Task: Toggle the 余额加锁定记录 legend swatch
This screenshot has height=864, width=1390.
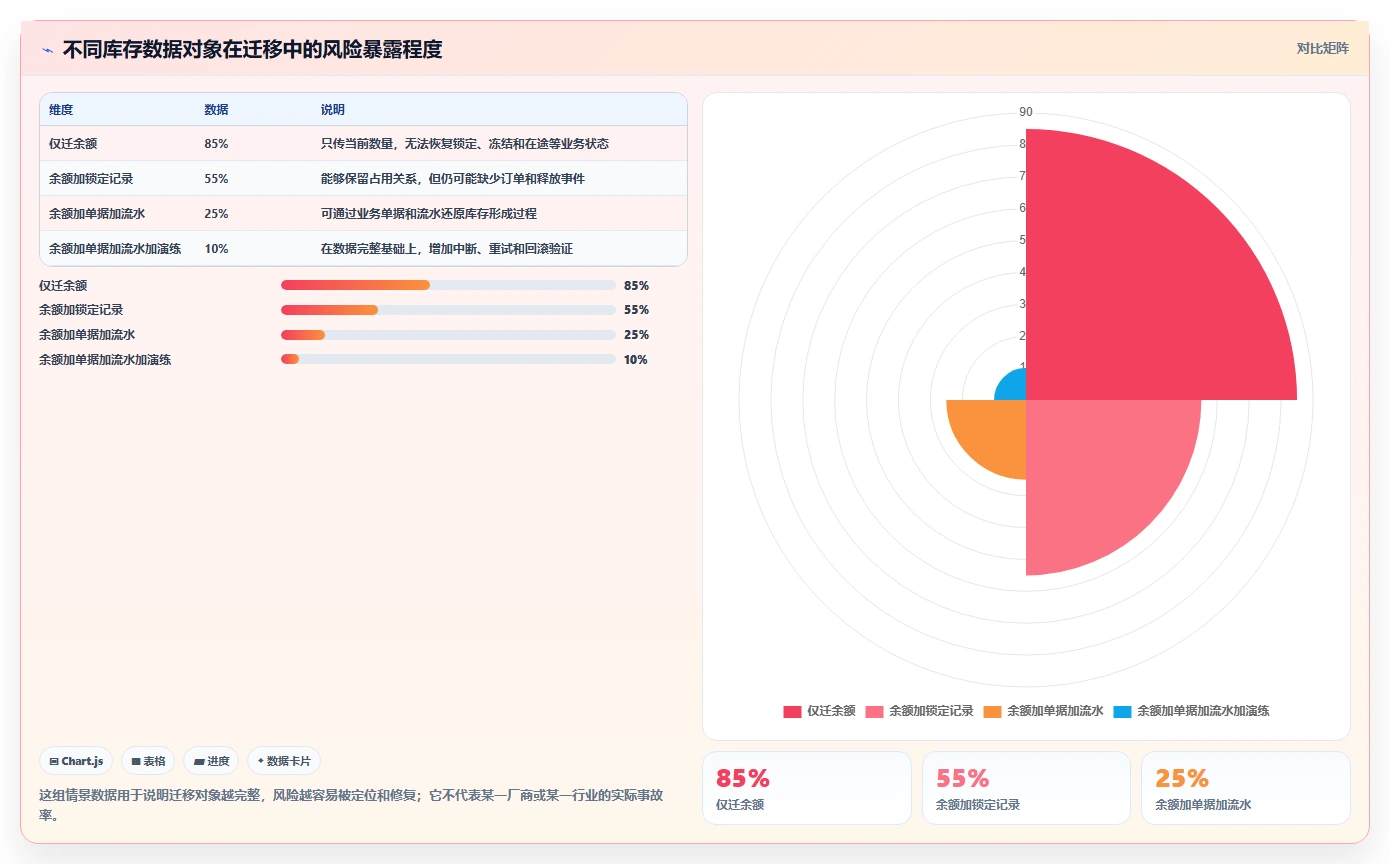Action: (x=874, y=711)
